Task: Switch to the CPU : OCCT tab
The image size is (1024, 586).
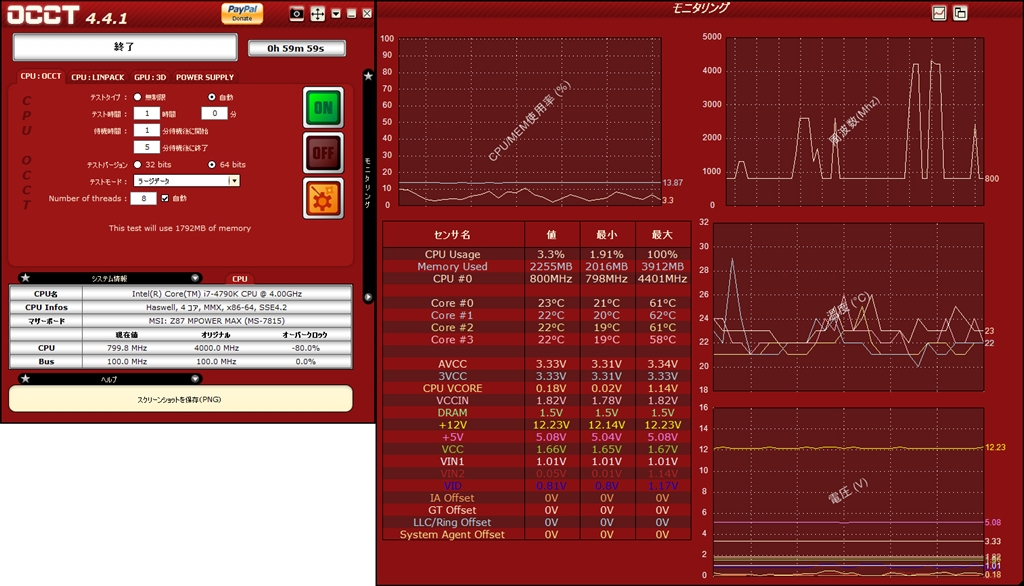Action: tap(40, 76)
